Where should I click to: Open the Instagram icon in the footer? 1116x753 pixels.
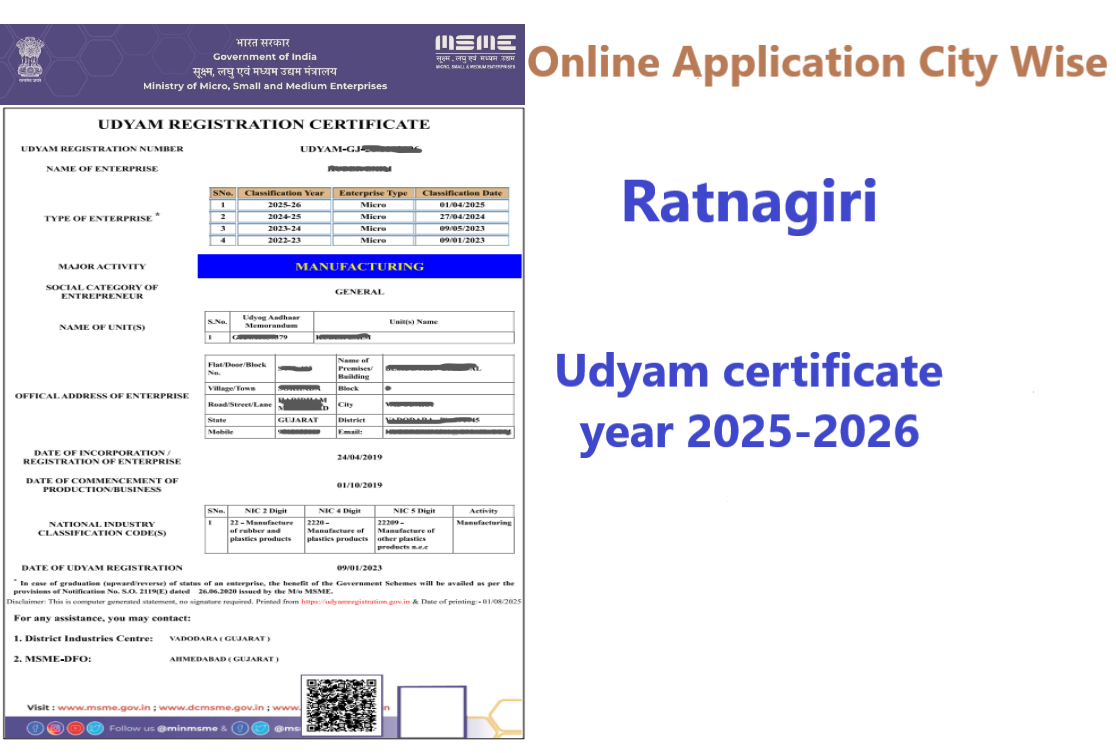pos(55,728)
